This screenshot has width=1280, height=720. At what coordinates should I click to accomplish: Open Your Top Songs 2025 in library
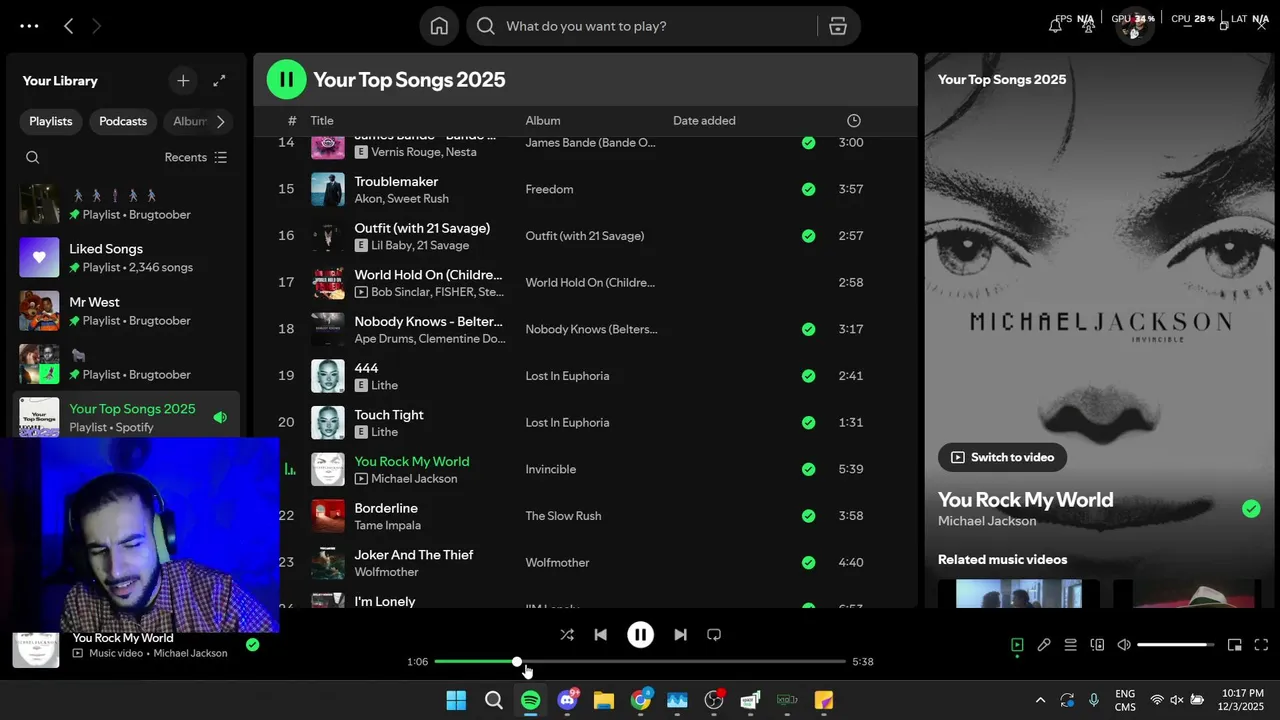click(x=126, y=416)
